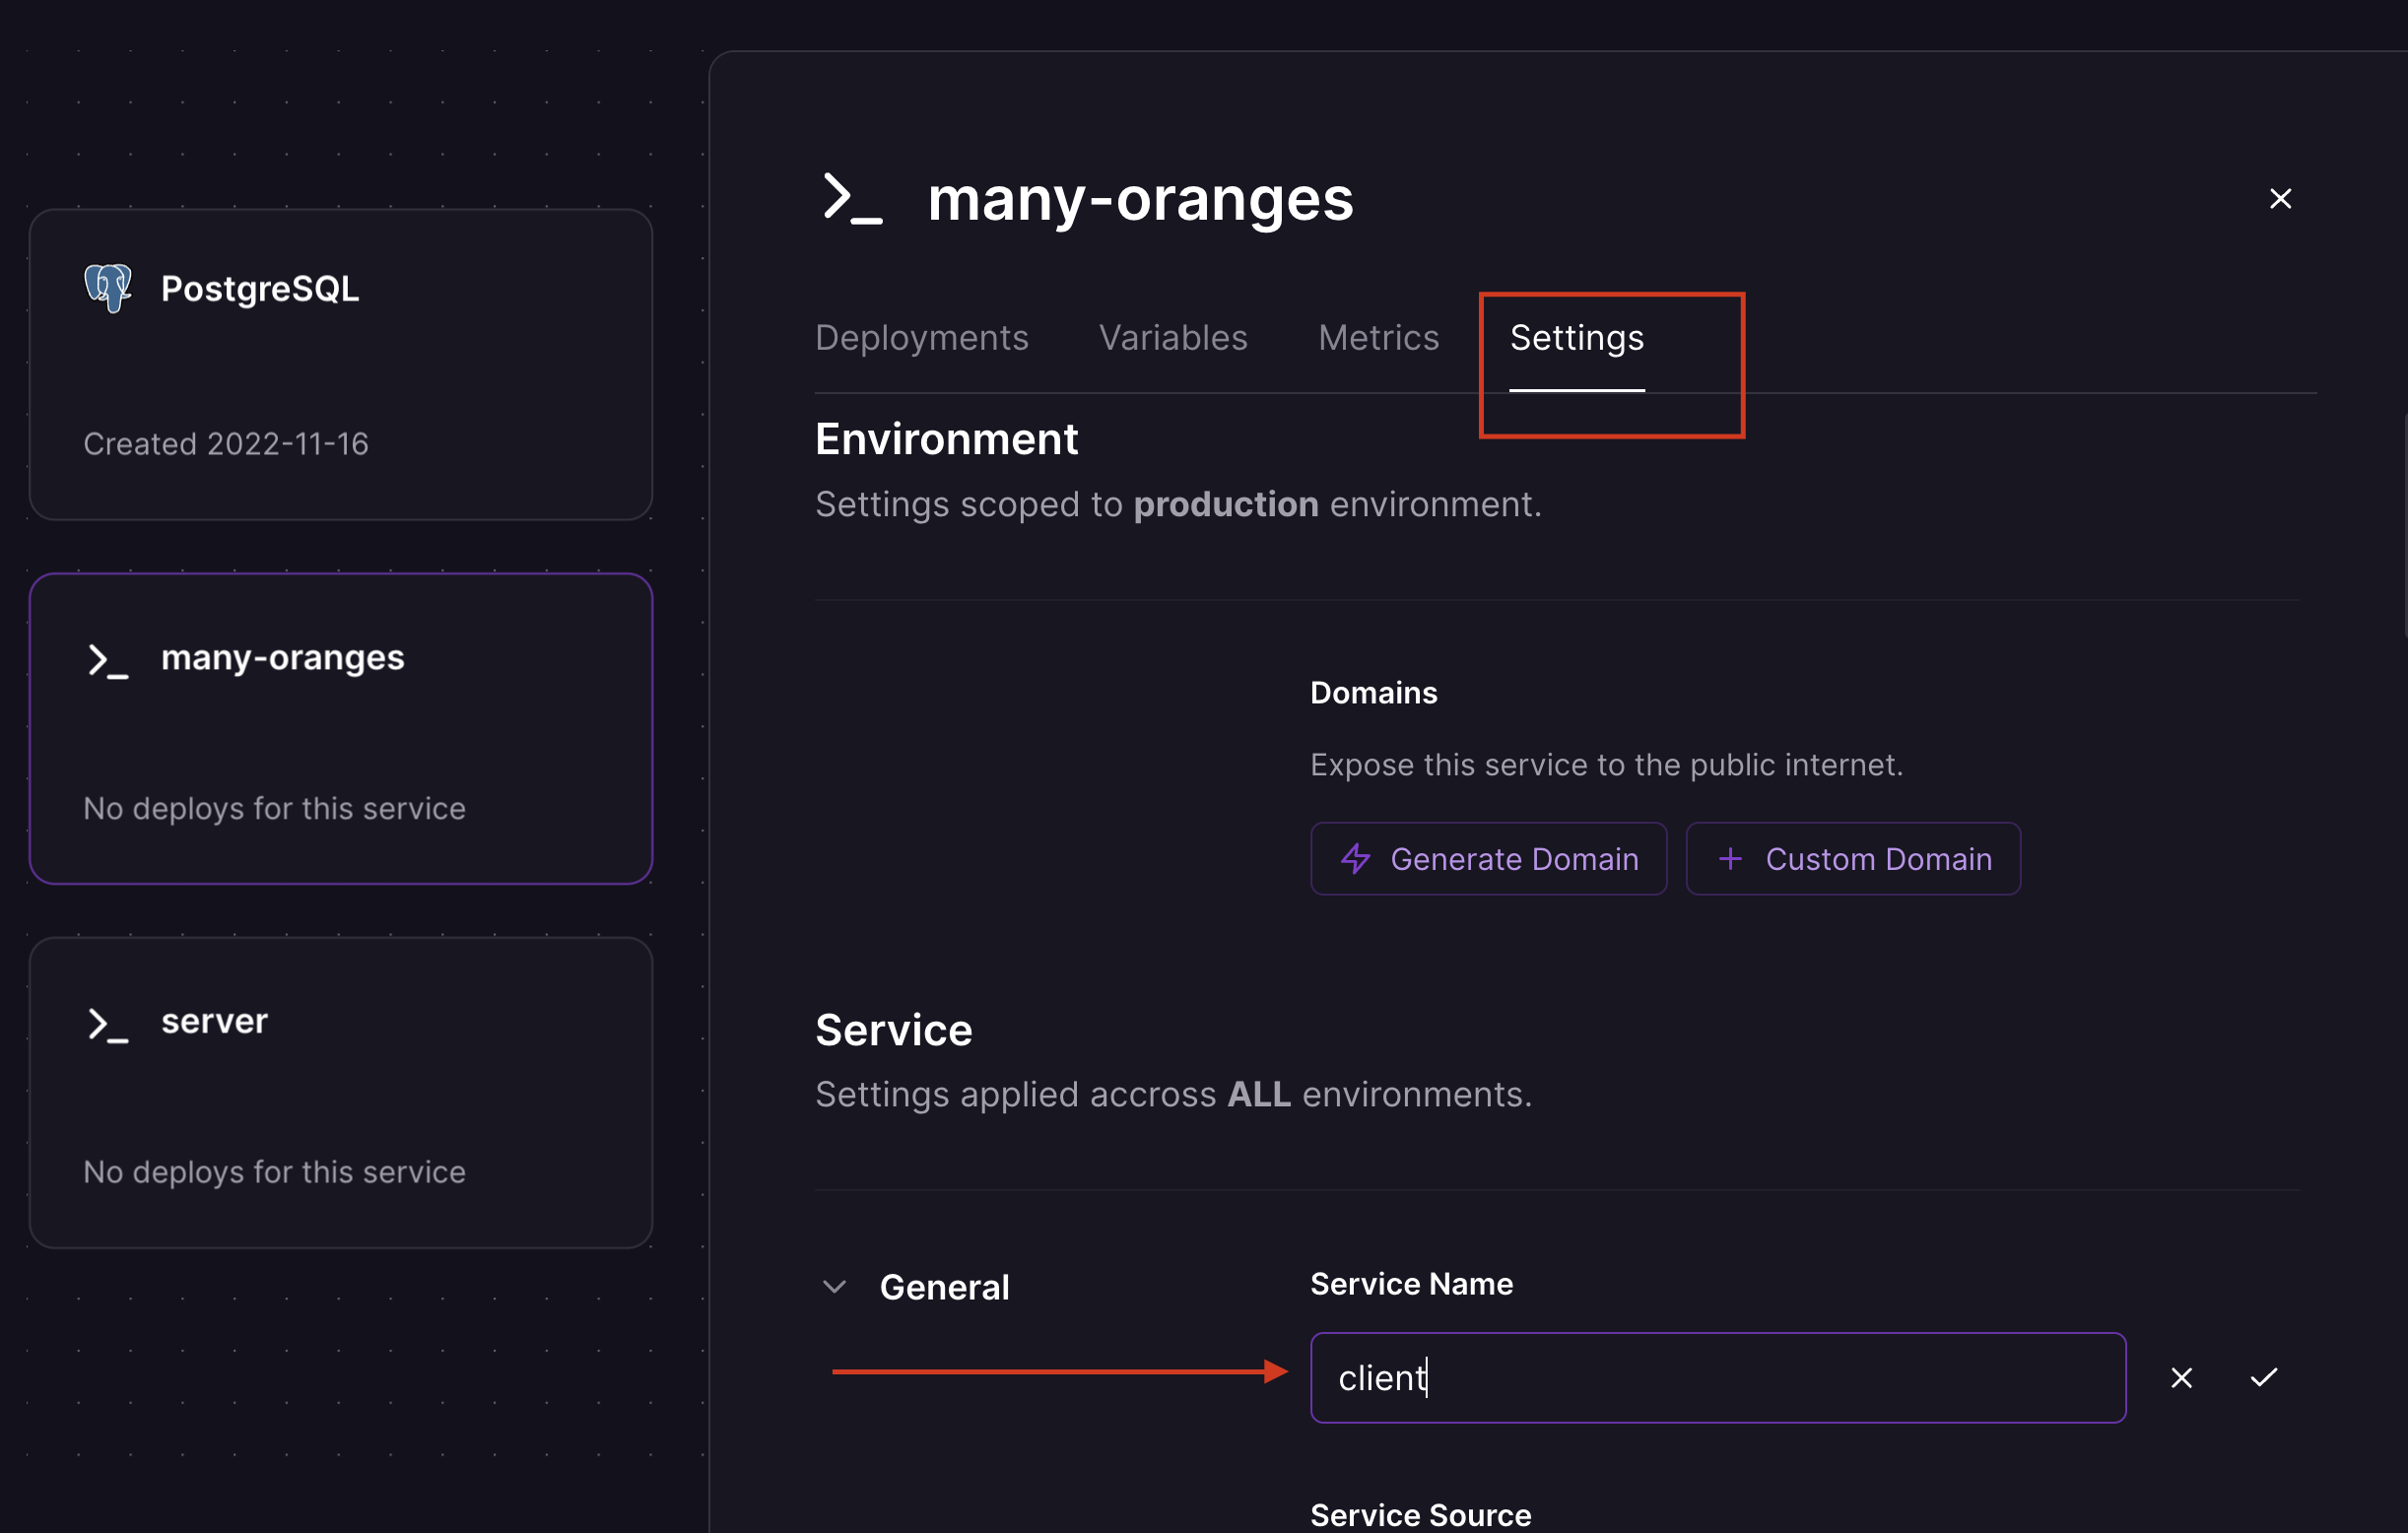Click the lightning bolt Generate Domain icon
Screen dimensions: 2408x1533
[1355, 859]
